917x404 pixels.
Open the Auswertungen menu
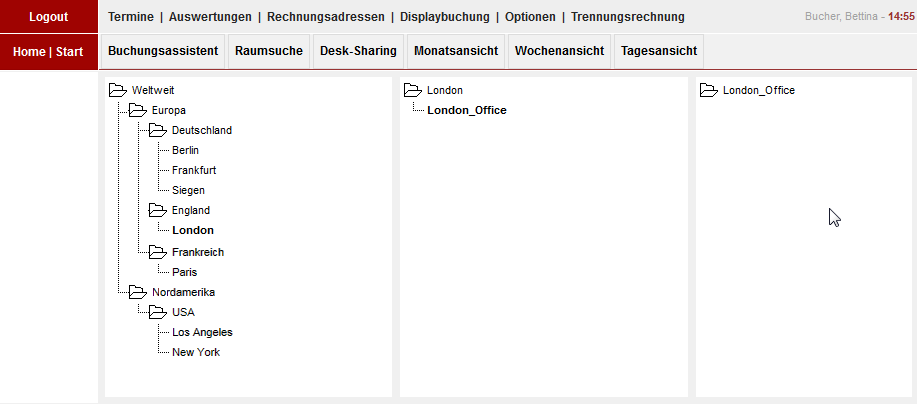pos(211,17)
